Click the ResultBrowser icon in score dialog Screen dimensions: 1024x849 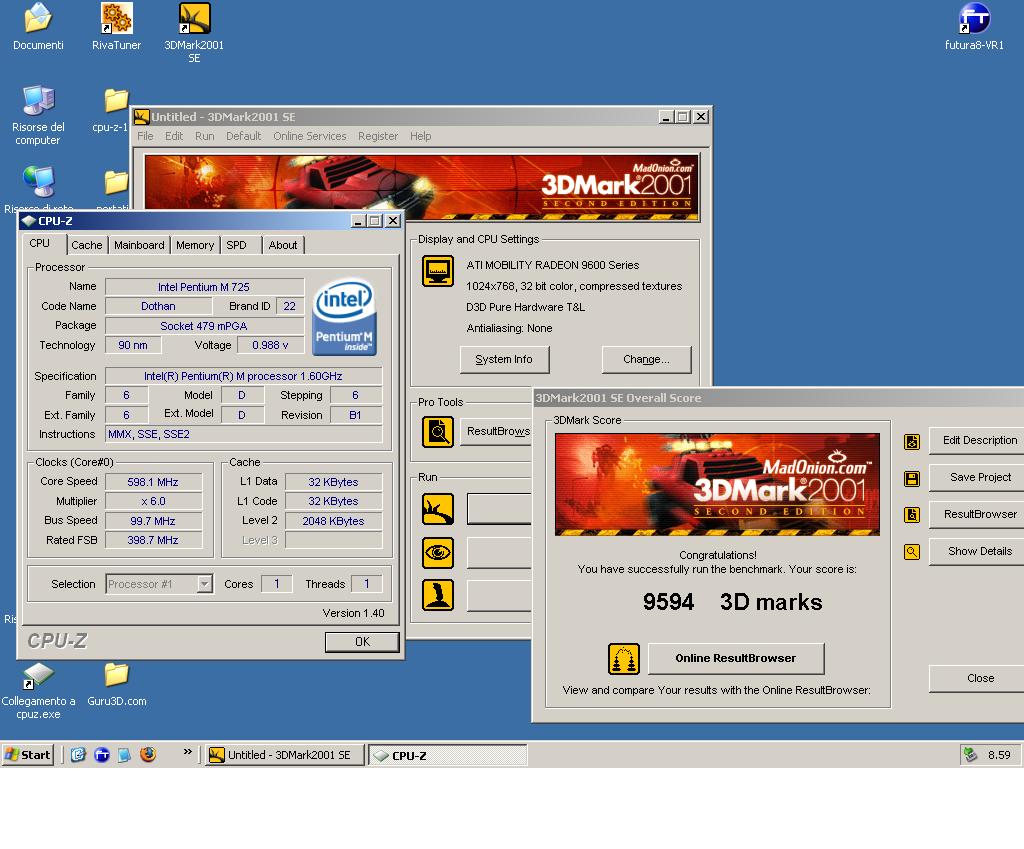pos(912,515)
